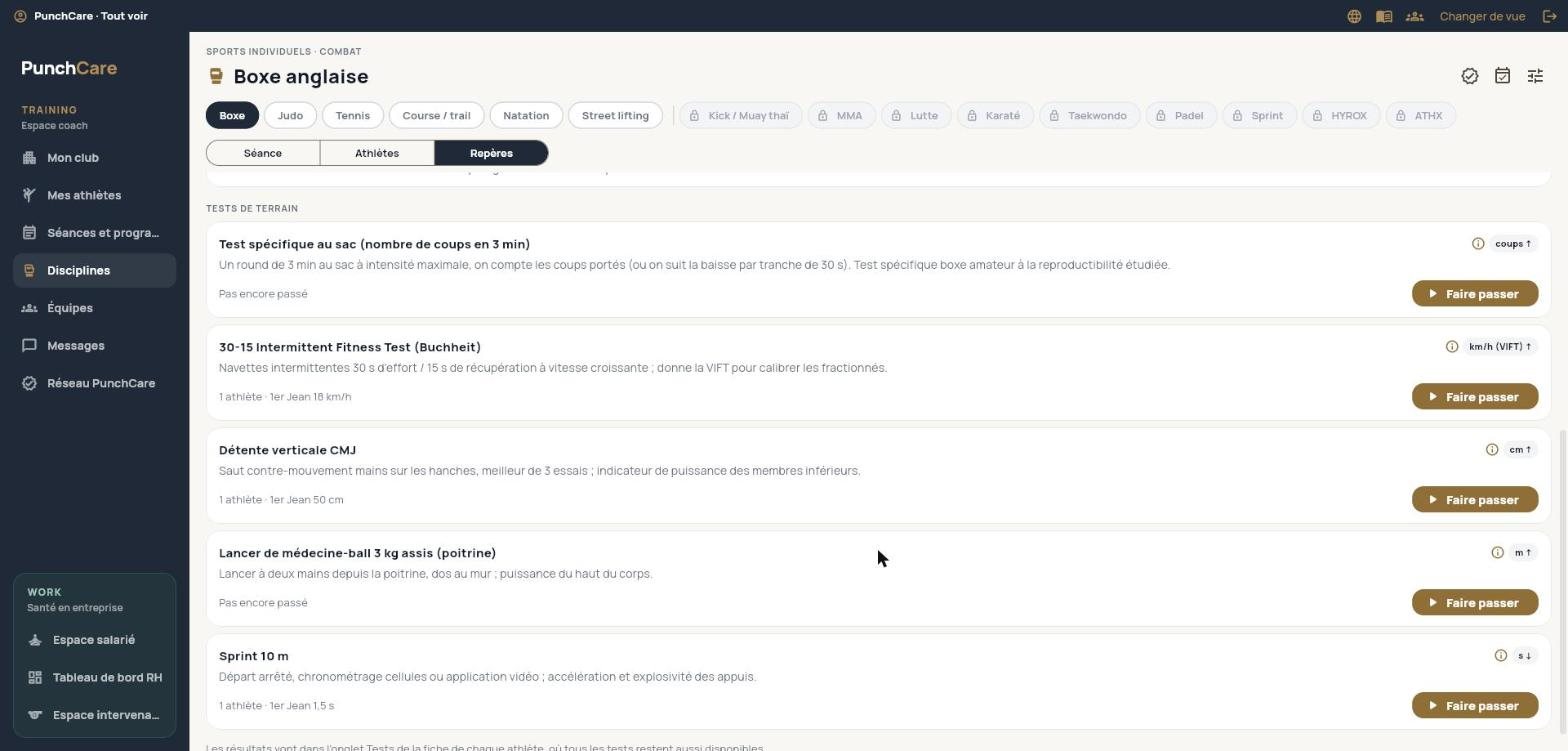Open the language globe icon
This screenshot has height=751, width=1568.
pyautogui.click(x=1354, y=16)
